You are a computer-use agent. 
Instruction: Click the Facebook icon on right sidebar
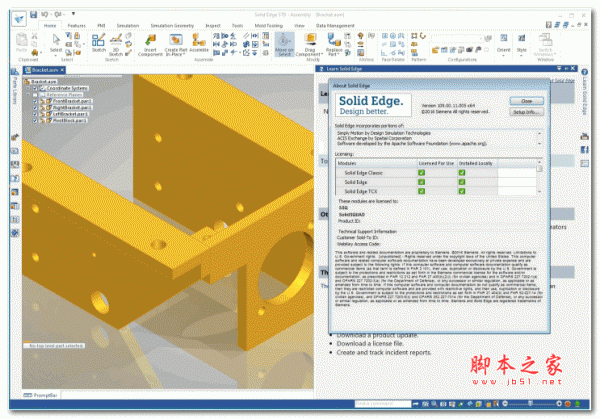584,150
